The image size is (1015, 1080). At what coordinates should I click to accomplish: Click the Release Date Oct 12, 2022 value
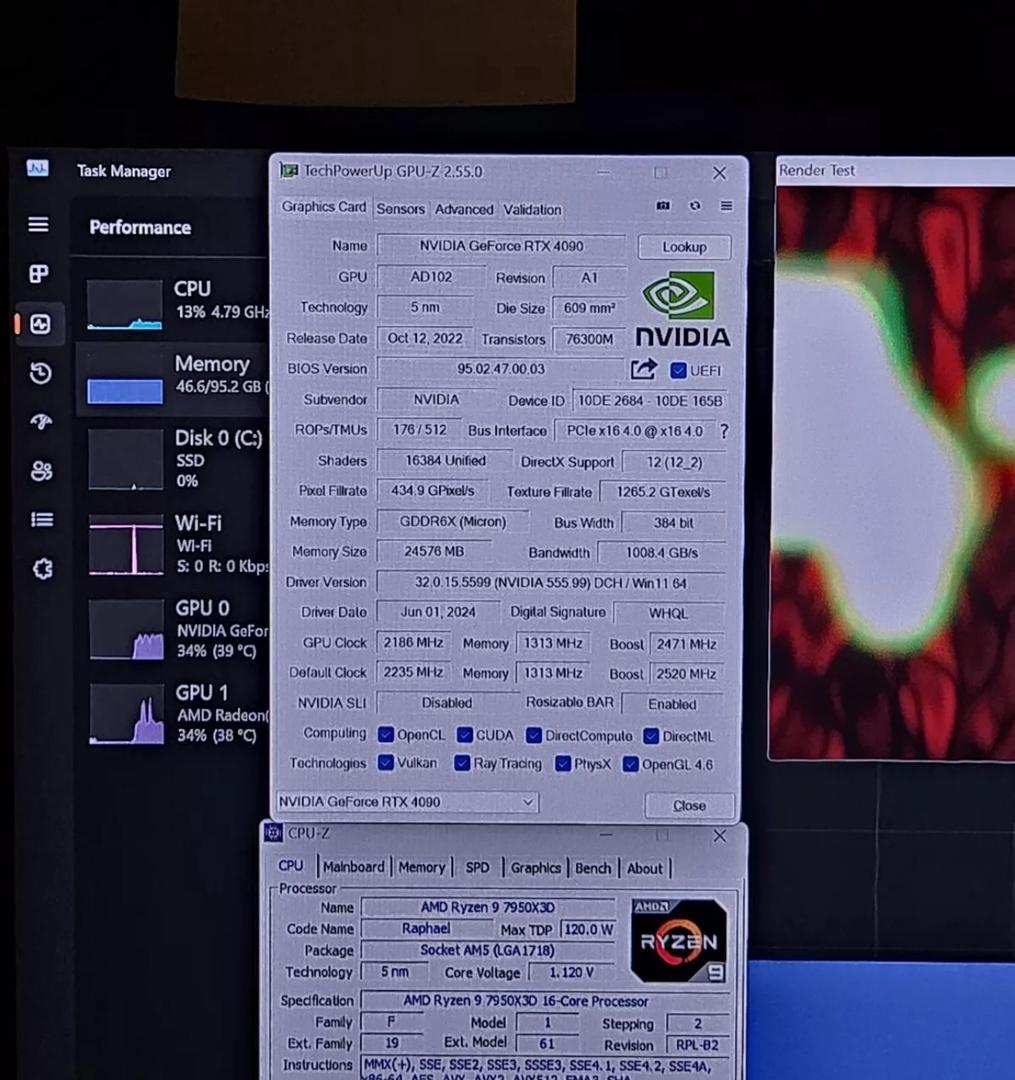click(x=425, y=338)
